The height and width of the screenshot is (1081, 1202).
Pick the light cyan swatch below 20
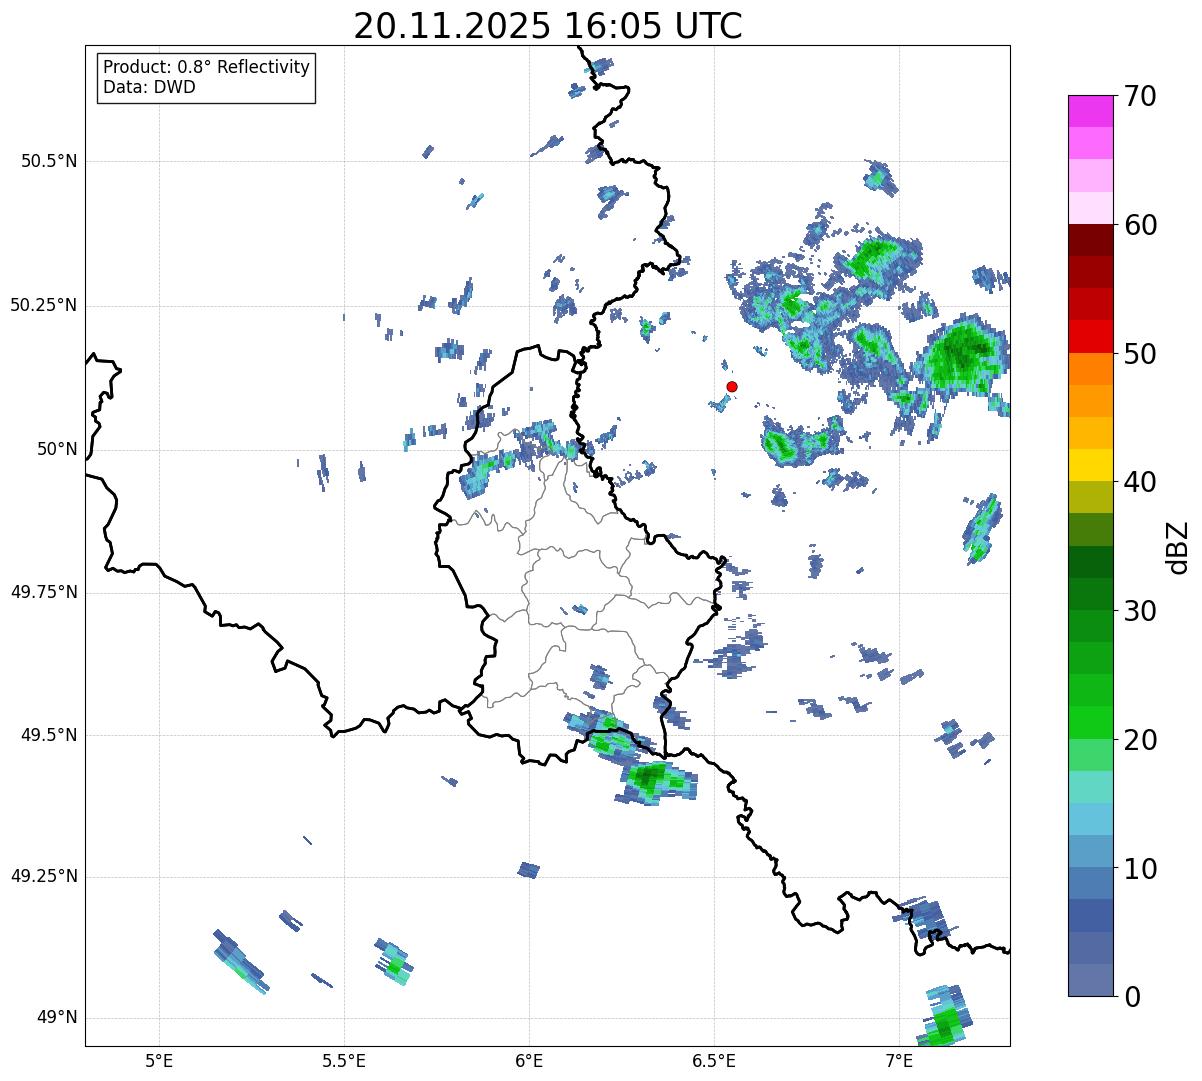point(1090,786)
